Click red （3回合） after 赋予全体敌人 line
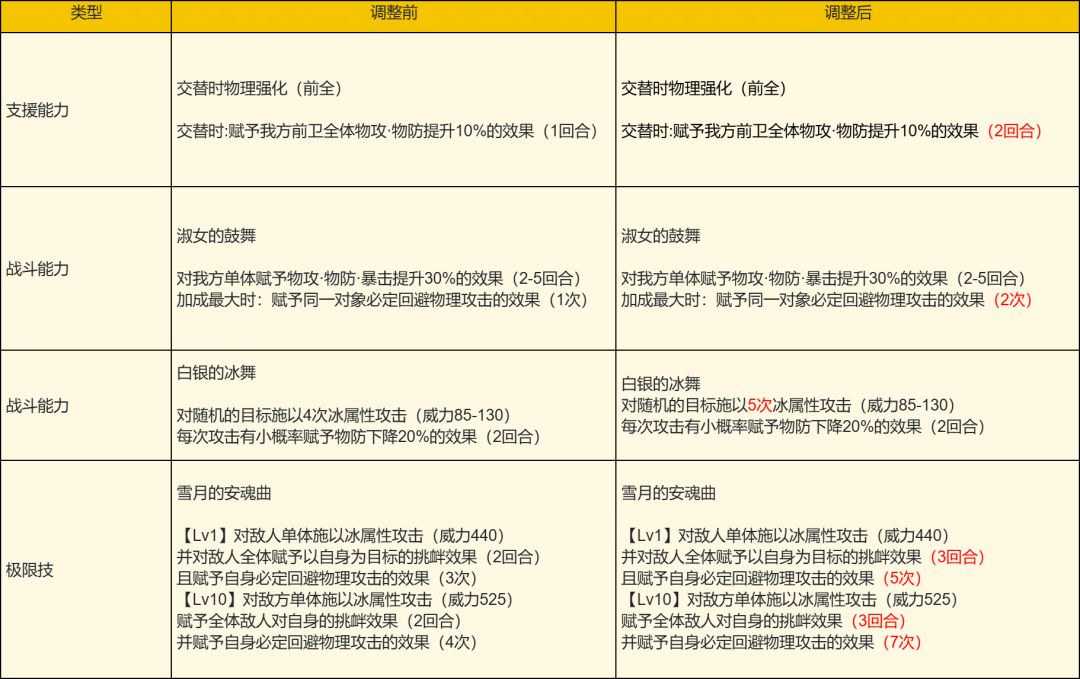The height and width of the screenshot is (679, 1080). (x=878, y=621)
